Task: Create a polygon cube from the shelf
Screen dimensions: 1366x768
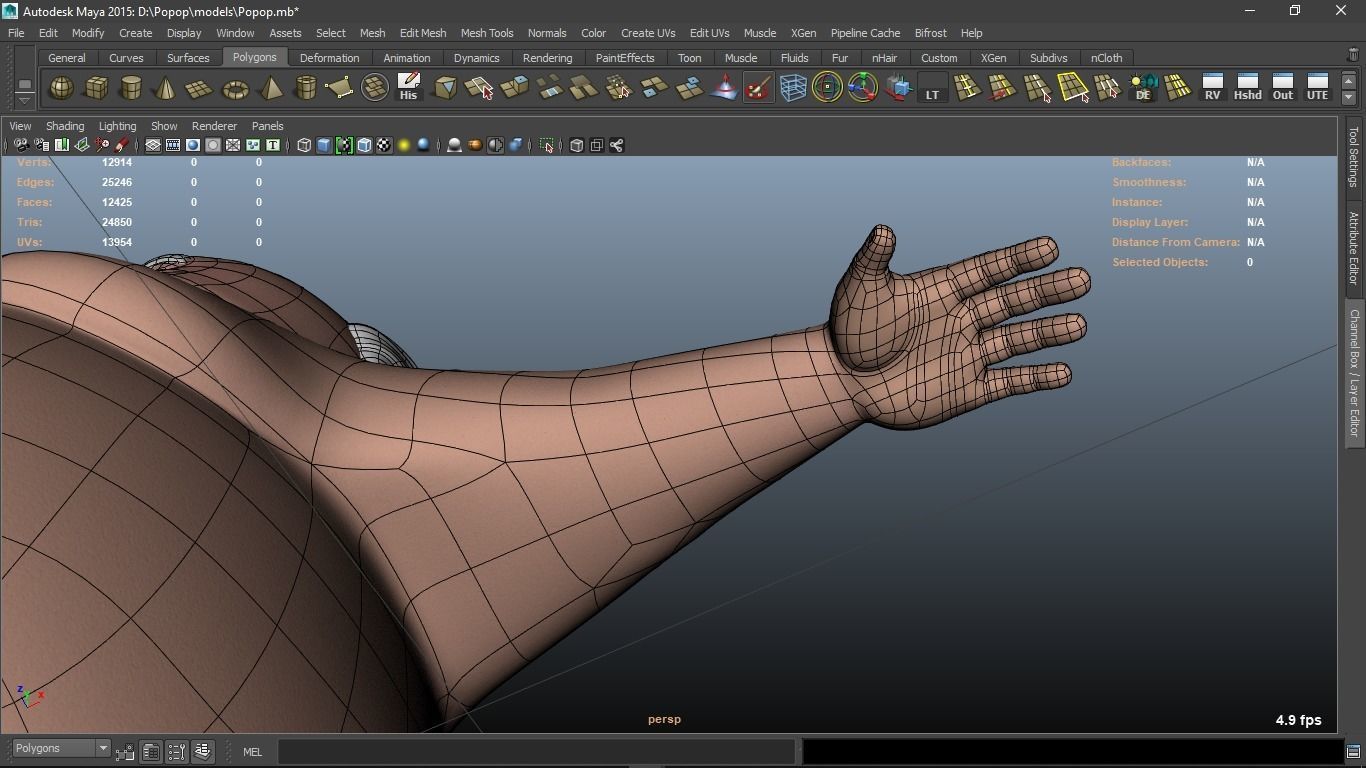Action: coord(96,88)
